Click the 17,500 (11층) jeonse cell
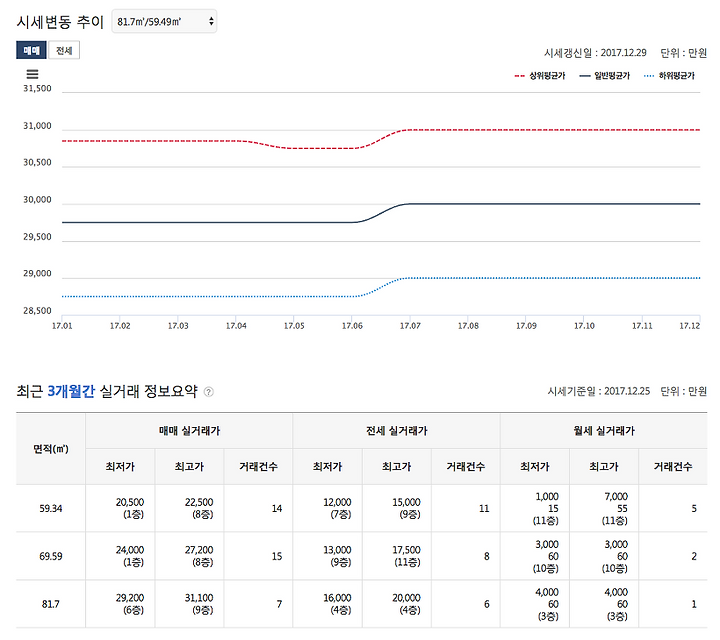 click(x=397, y=556)
